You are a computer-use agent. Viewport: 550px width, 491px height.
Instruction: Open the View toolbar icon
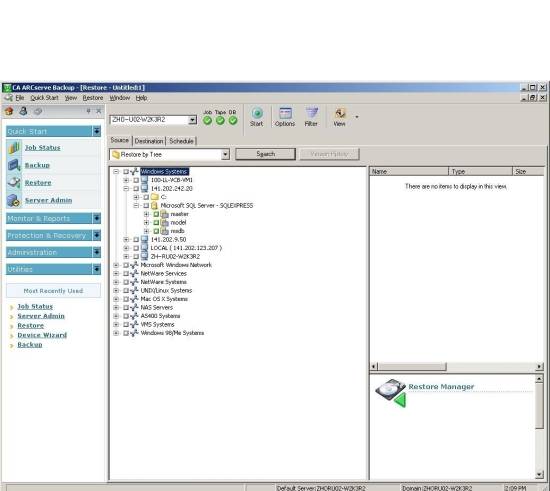[340, 113]
